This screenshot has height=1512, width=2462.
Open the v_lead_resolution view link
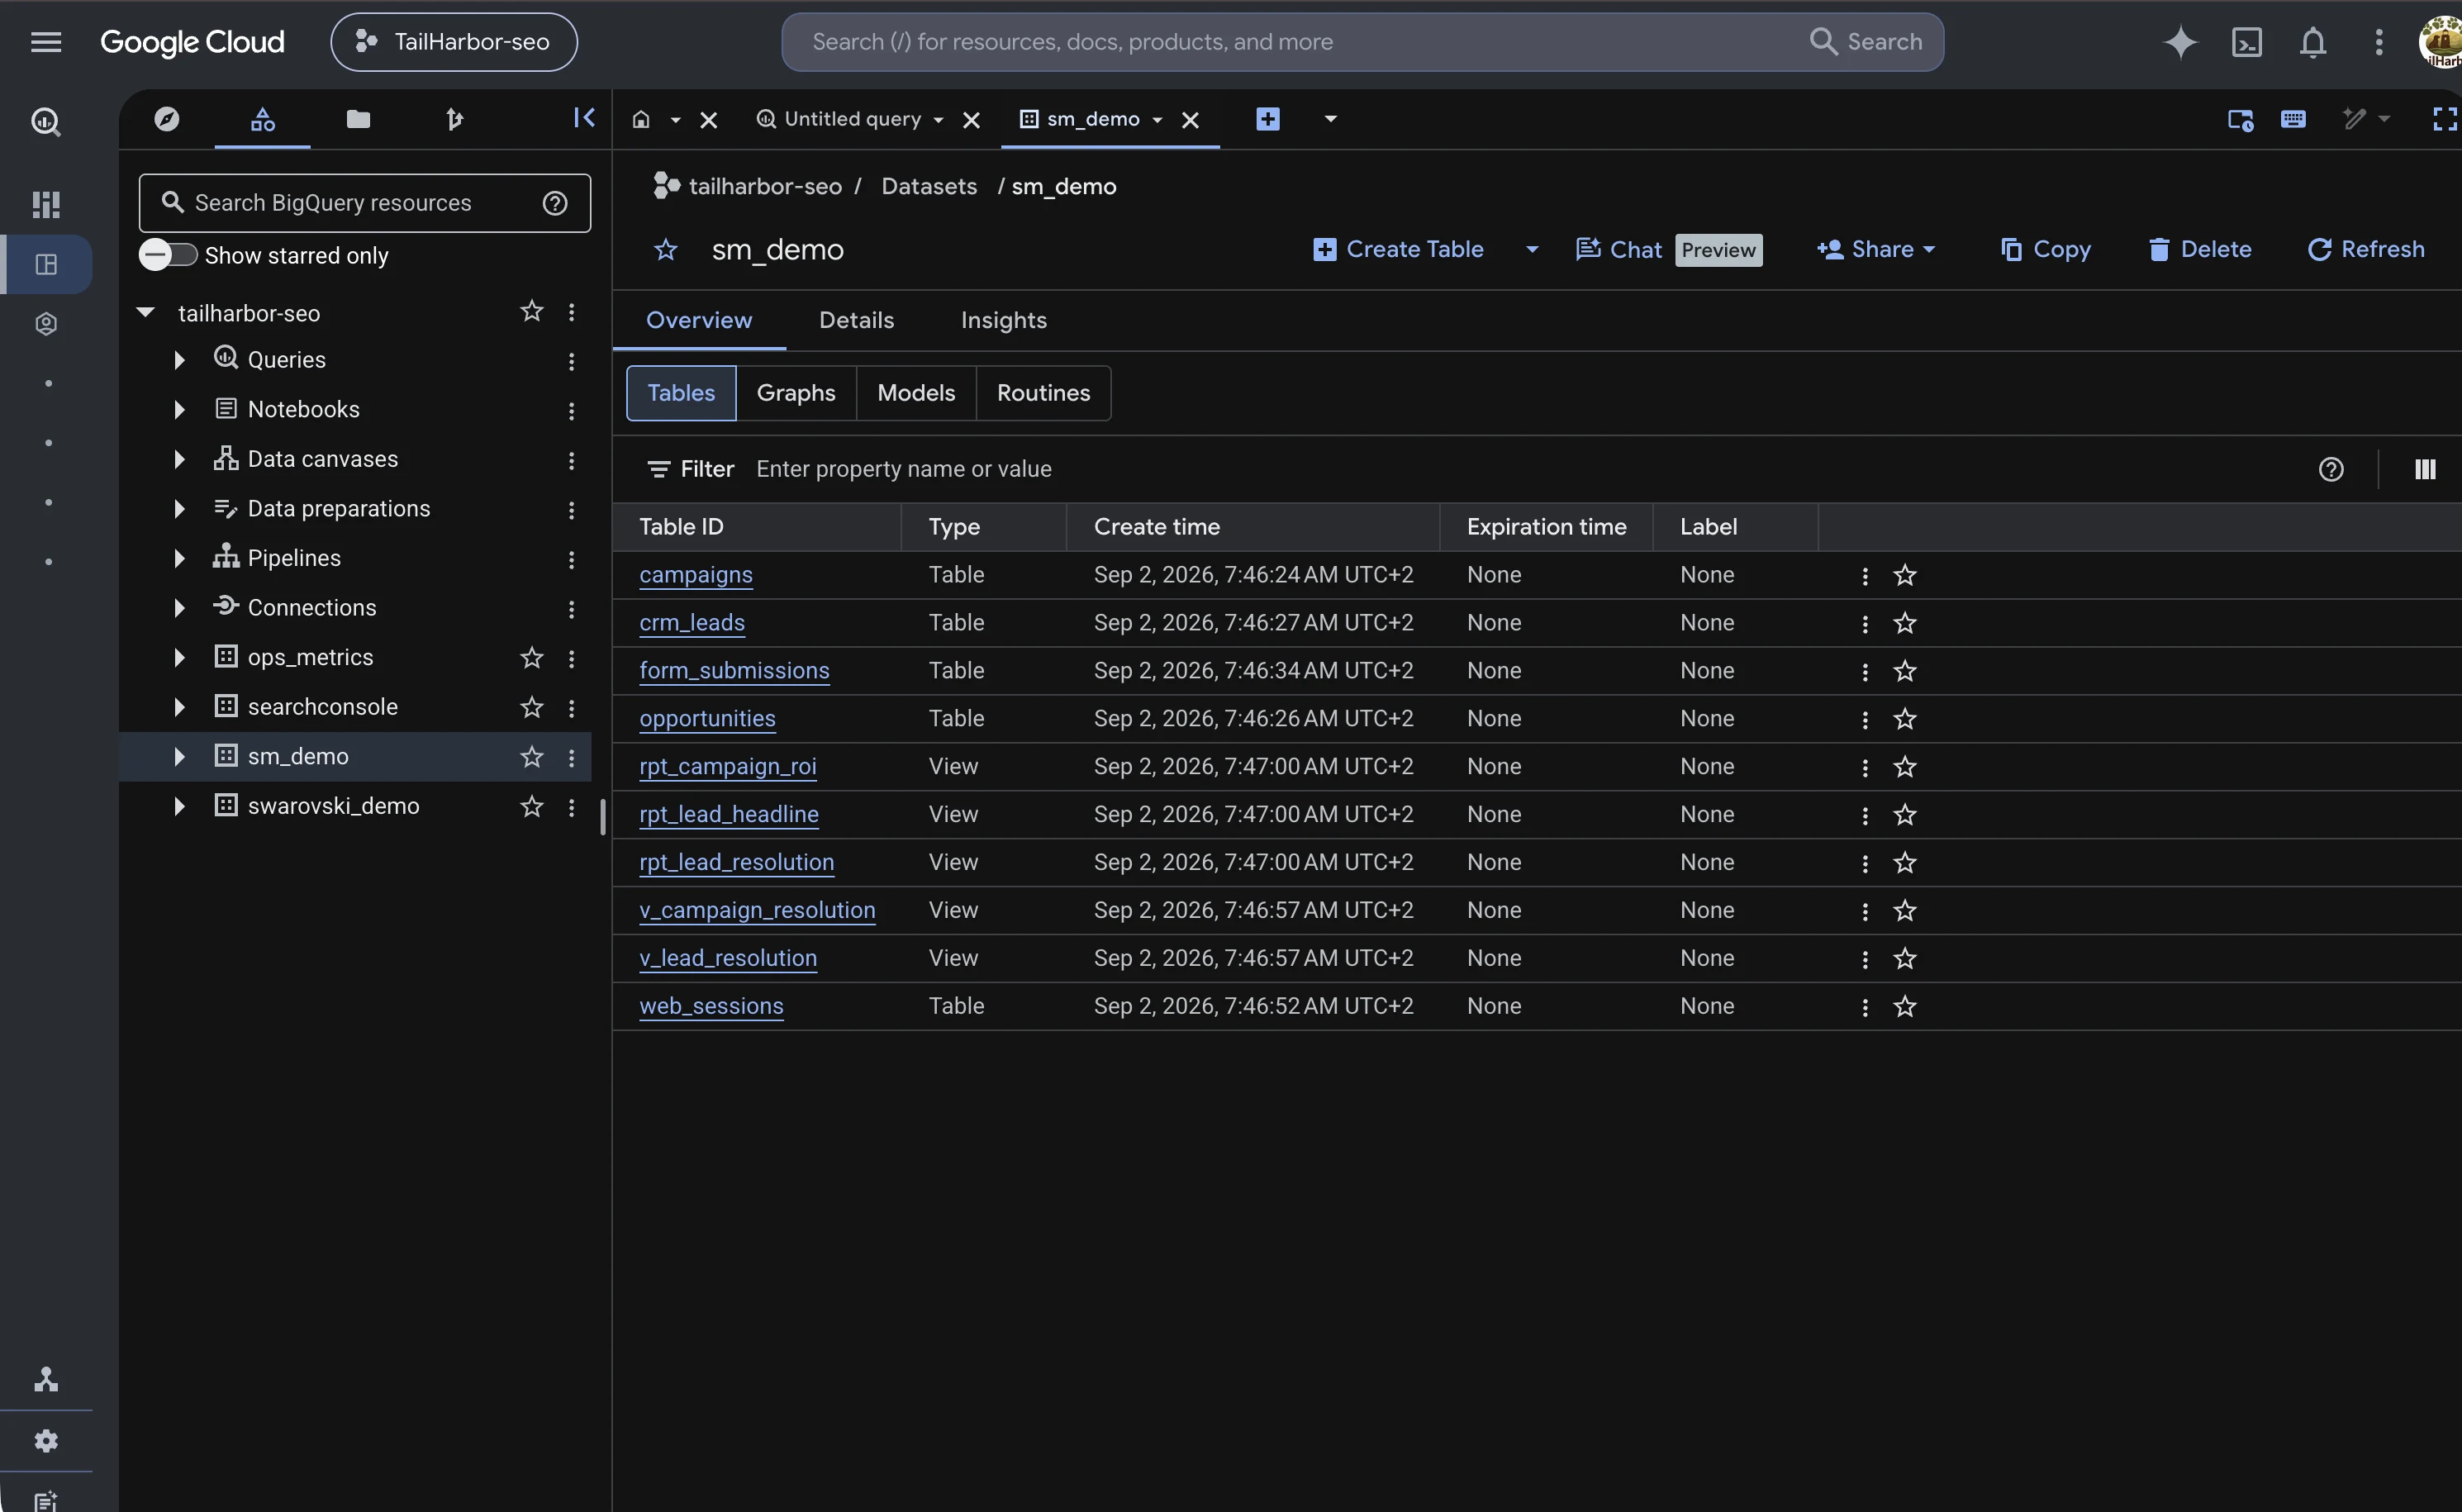[728, 958]
